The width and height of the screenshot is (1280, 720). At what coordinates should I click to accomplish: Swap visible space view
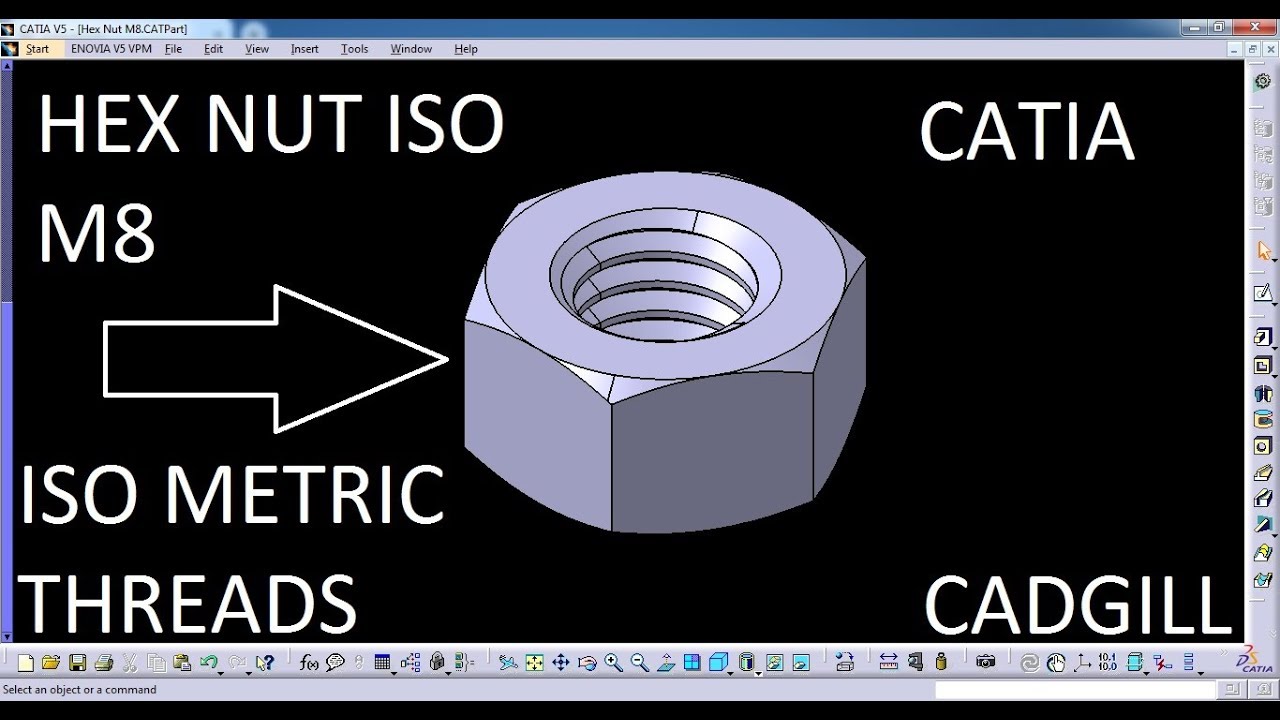tap(800, 662)
